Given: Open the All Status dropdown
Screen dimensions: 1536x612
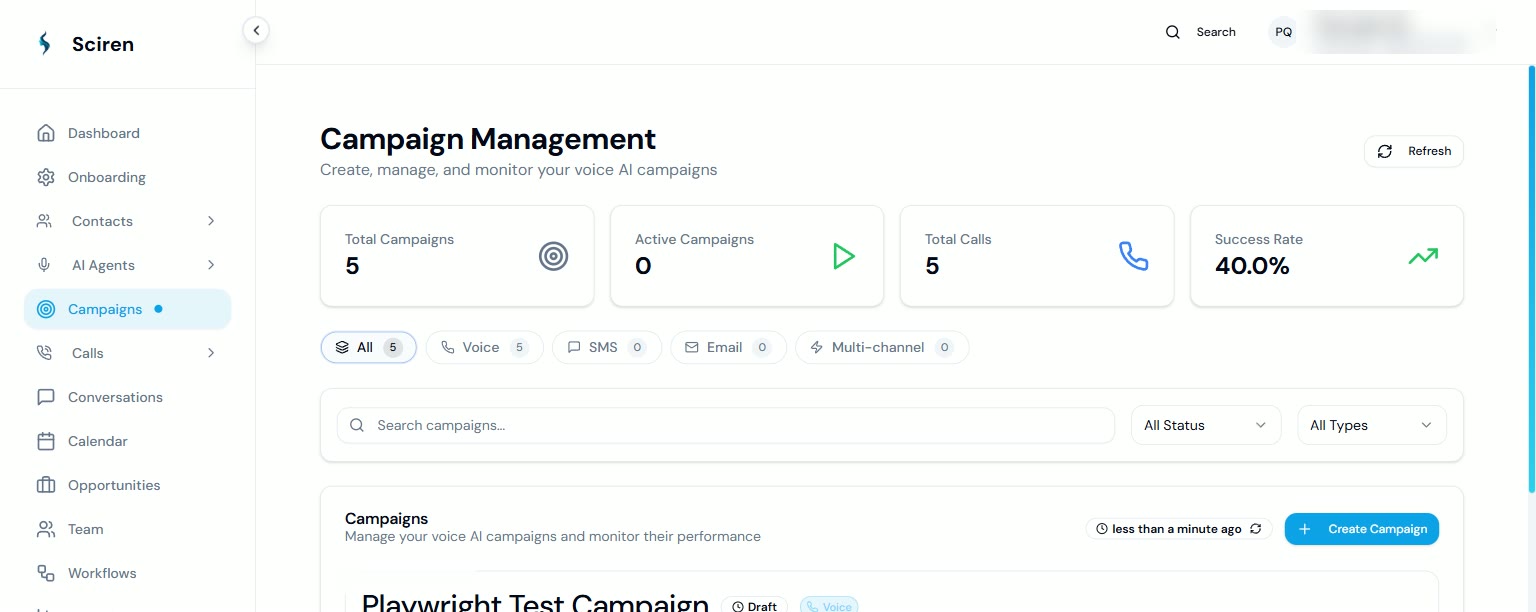Looking at the screenshot, I should (x=1206, y=425).
